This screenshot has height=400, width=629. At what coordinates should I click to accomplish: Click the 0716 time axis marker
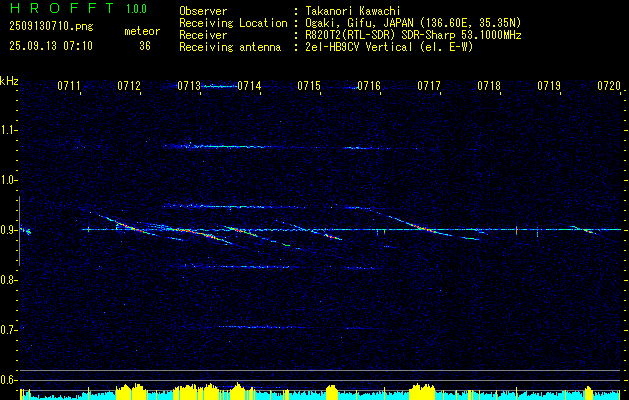click(369, 86)
